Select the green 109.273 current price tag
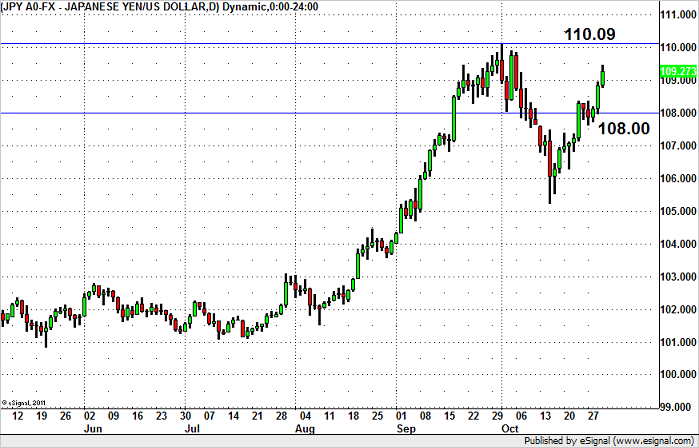699x448 pixels. click(678, 71)
